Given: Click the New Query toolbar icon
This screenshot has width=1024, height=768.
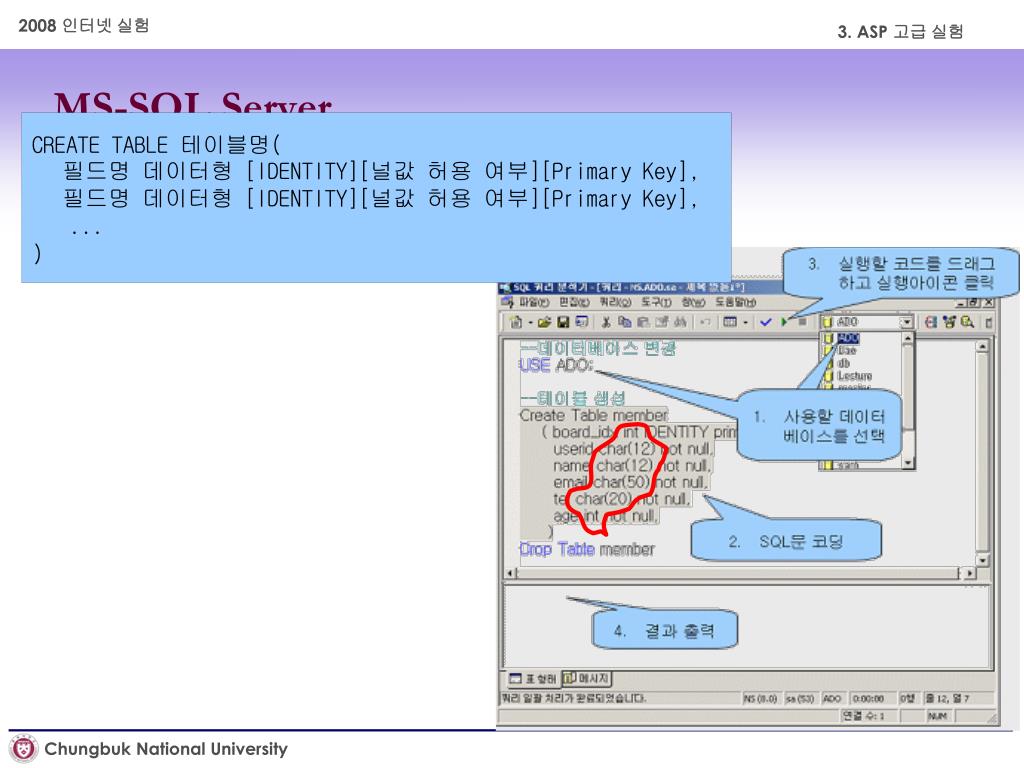Looking at the screenshot, I should (x=515, y=322).
